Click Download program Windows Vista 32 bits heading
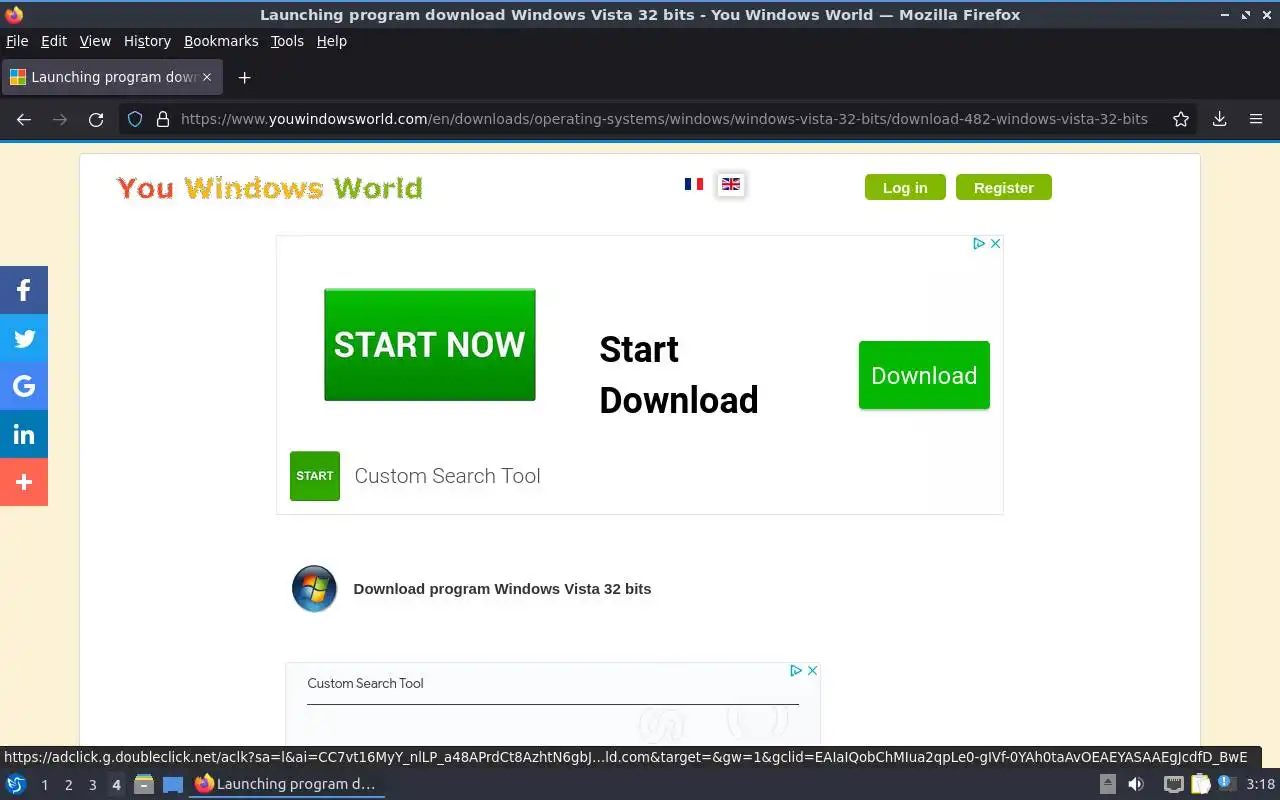Screen dimensions: 1280x800 click(x=502, y=589)
